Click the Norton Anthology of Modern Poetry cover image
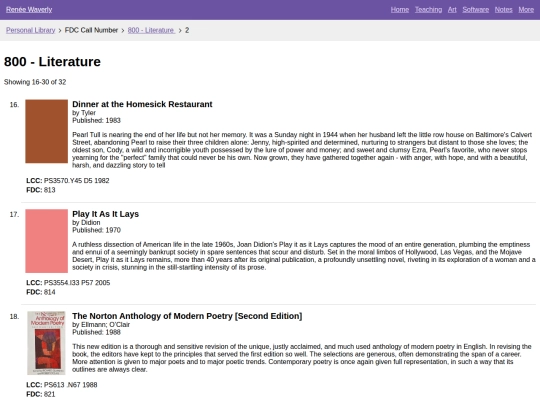Viewport: 540px width, 405px height. (x=46, y=343)
